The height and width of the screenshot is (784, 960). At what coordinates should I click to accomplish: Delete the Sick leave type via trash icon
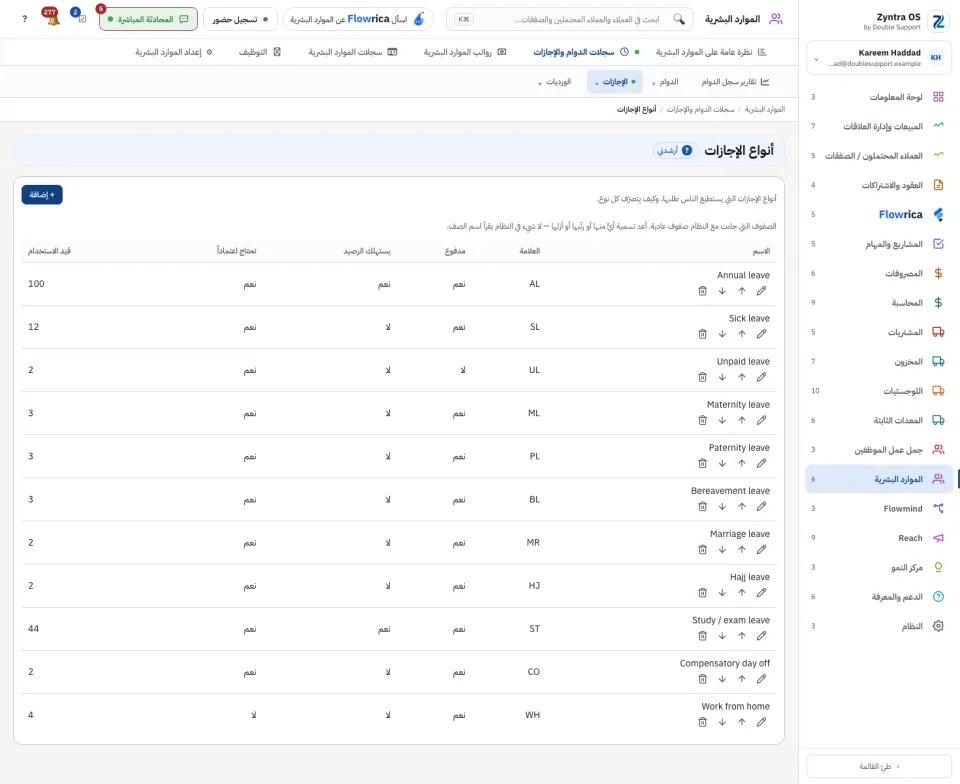click(x=702, y=334)
